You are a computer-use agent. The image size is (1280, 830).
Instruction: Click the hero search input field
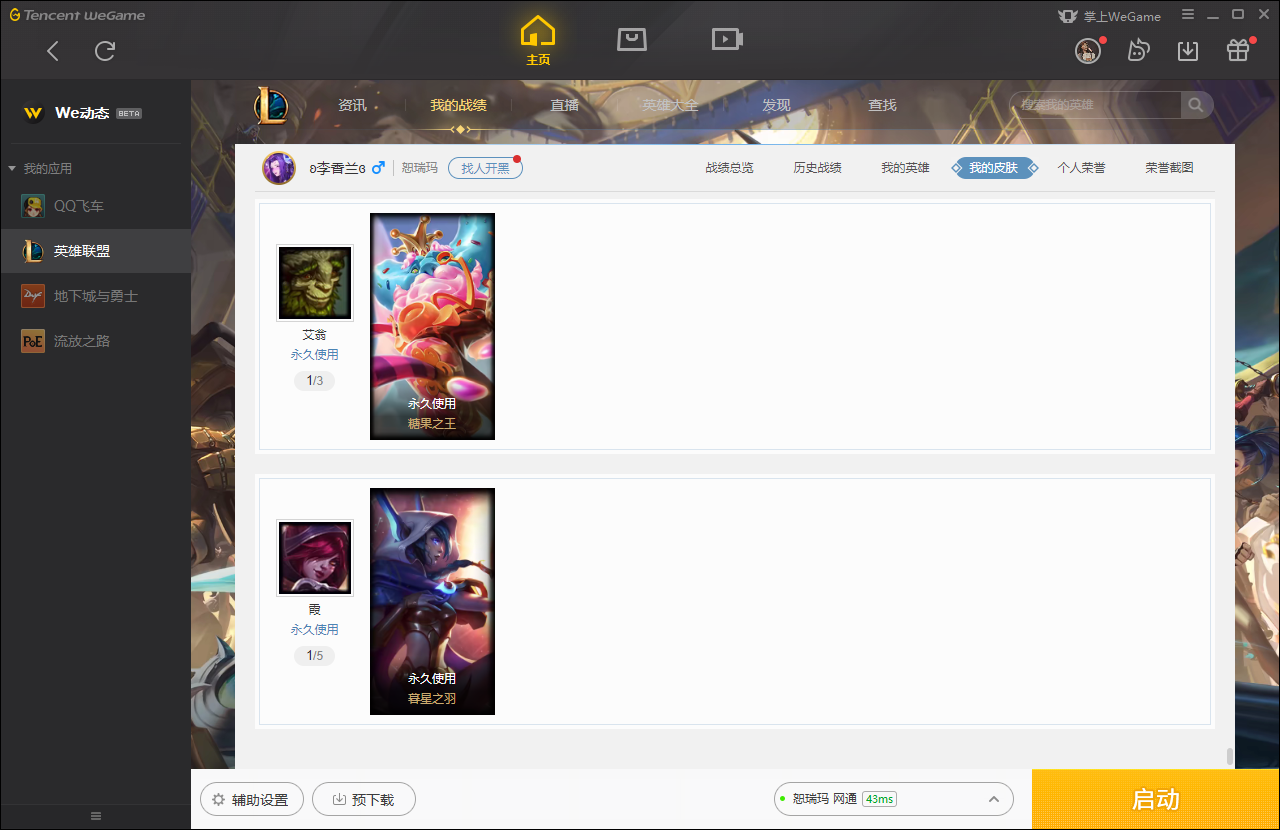(x=1096, y=105)
